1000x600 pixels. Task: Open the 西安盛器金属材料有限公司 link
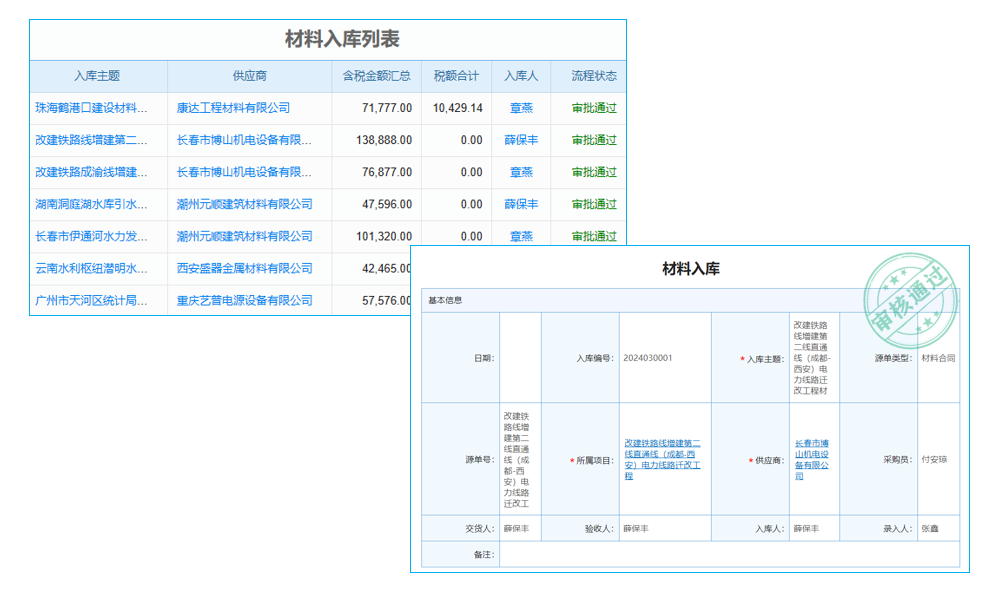point(247,268)
